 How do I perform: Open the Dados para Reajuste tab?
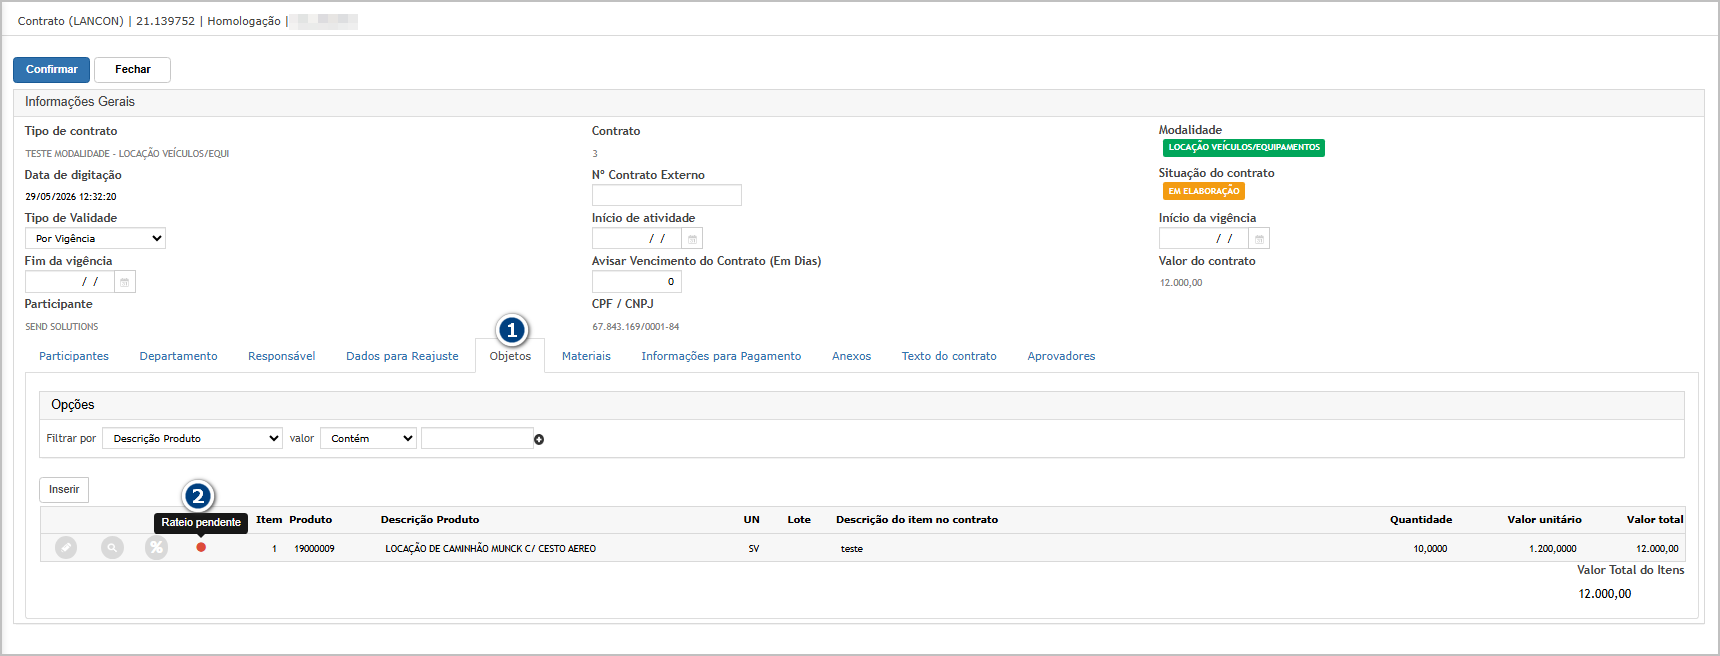[x=402, y=356]
